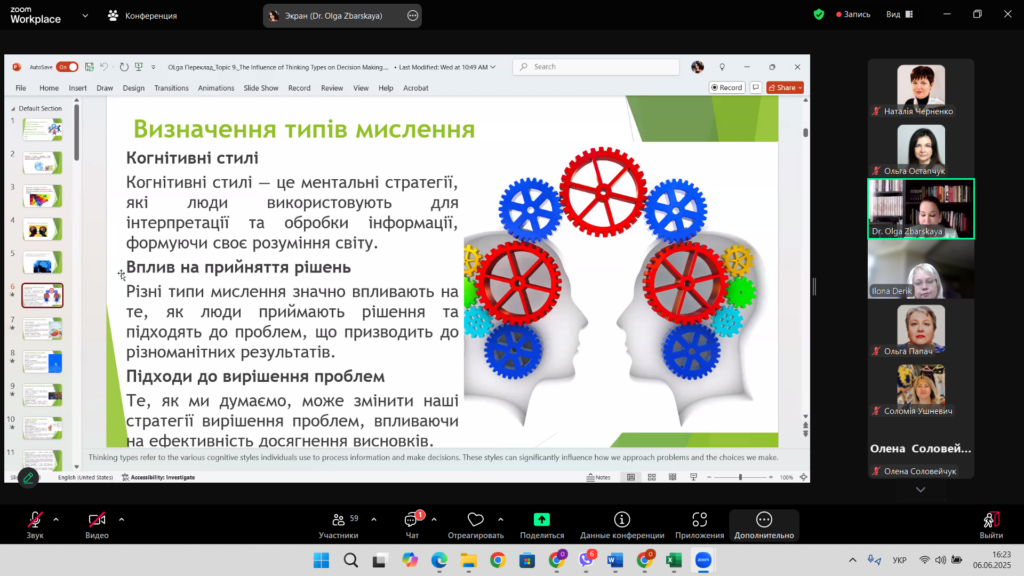The width and height of the screenshot is (1024, 576).
Task: Open the Zoom Workplace dropdown arrow
Action: pyautogui.click(x=85, y=16)
